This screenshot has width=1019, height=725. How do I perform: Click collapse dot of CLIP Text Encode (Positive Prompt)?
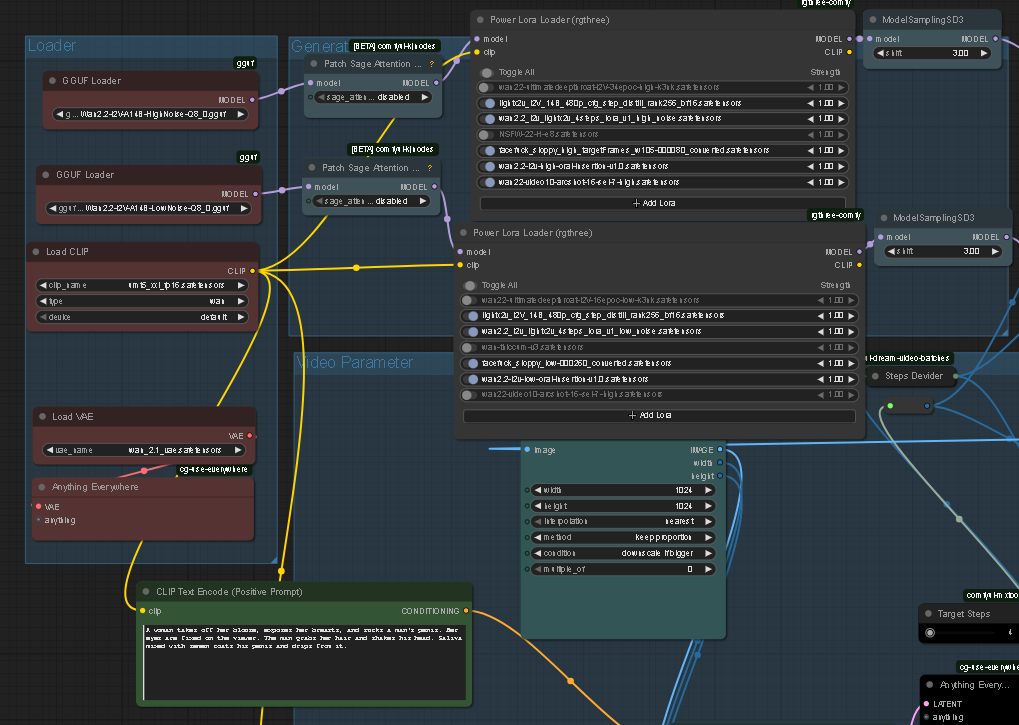pyautogui.click(x=146, y=591)
